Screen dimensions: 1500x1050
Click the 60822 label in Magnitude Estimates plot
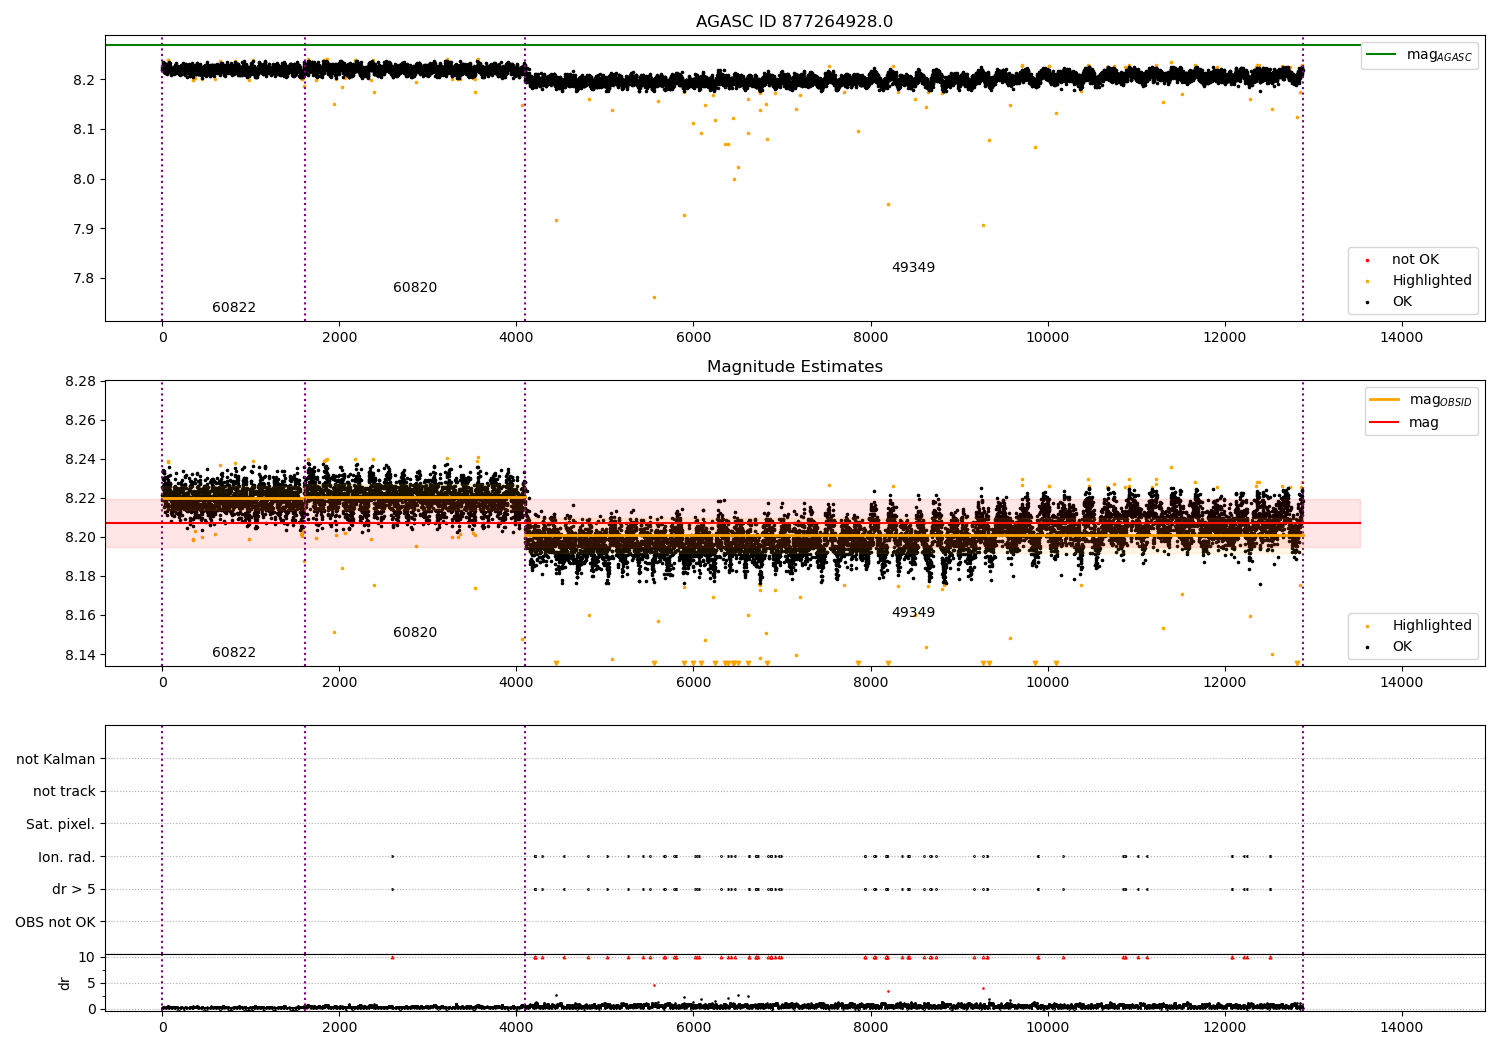pos(234,653)
